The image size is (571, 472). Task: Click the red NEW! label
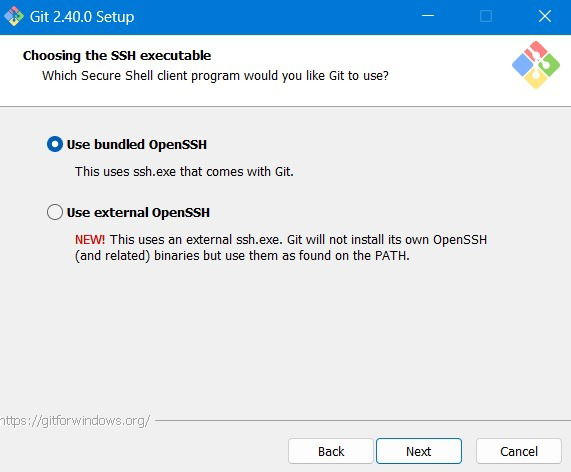pos(90,240)
